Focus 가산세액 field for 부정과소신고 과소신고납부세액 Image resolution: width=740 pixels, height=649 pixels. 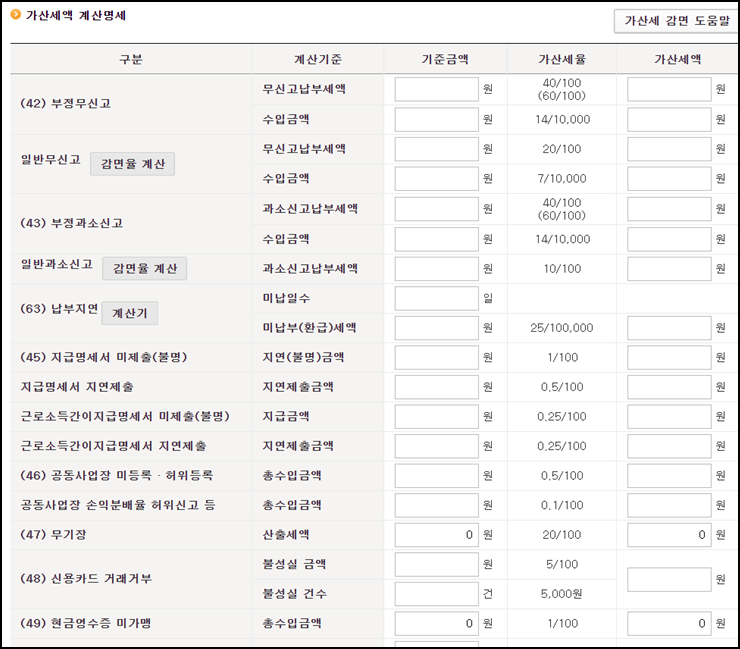click(669, 209)
